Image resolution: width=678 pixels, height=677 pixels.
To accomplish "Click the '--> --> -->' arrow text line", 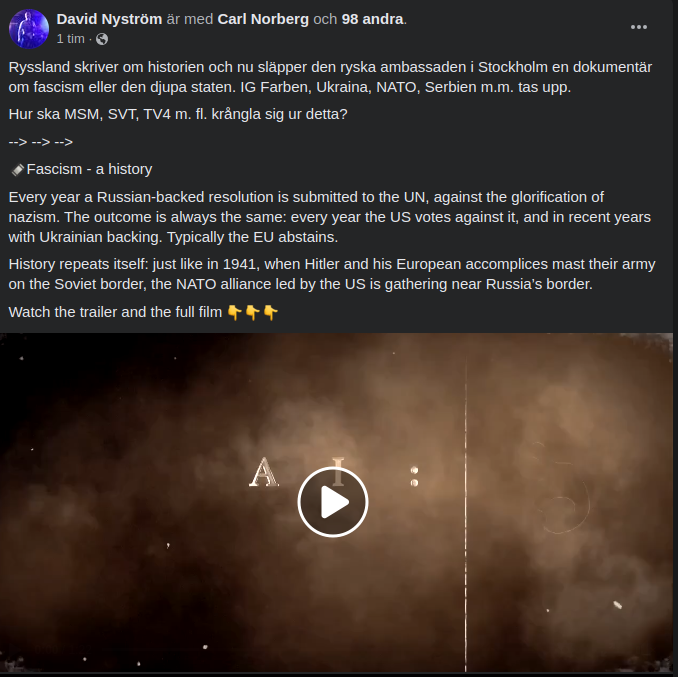I will [41, 142].
